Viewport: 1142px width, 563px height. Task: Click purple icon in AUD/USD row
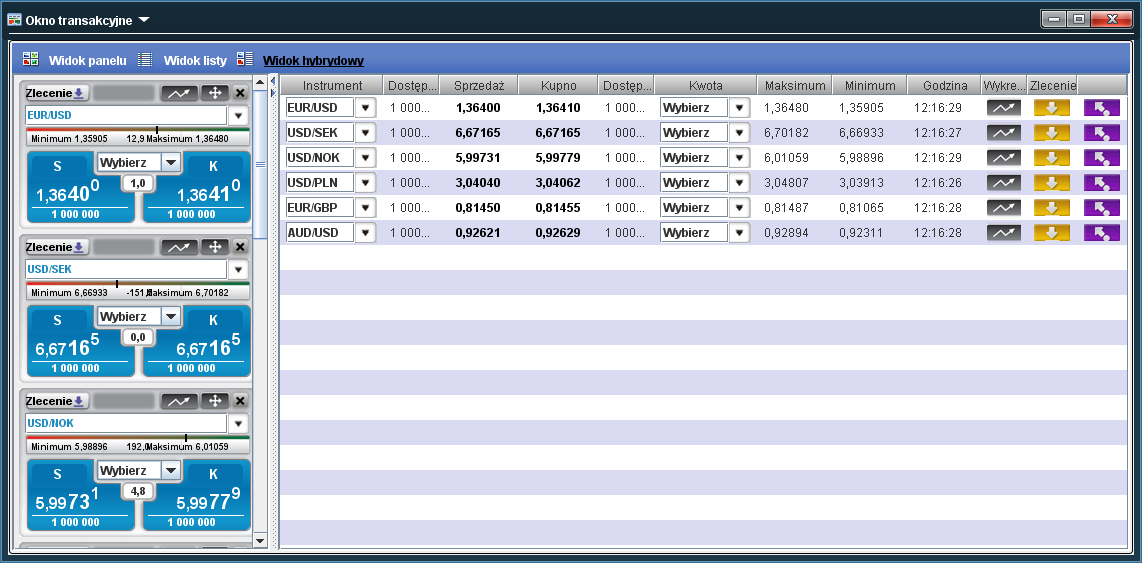pos(1102,233)
